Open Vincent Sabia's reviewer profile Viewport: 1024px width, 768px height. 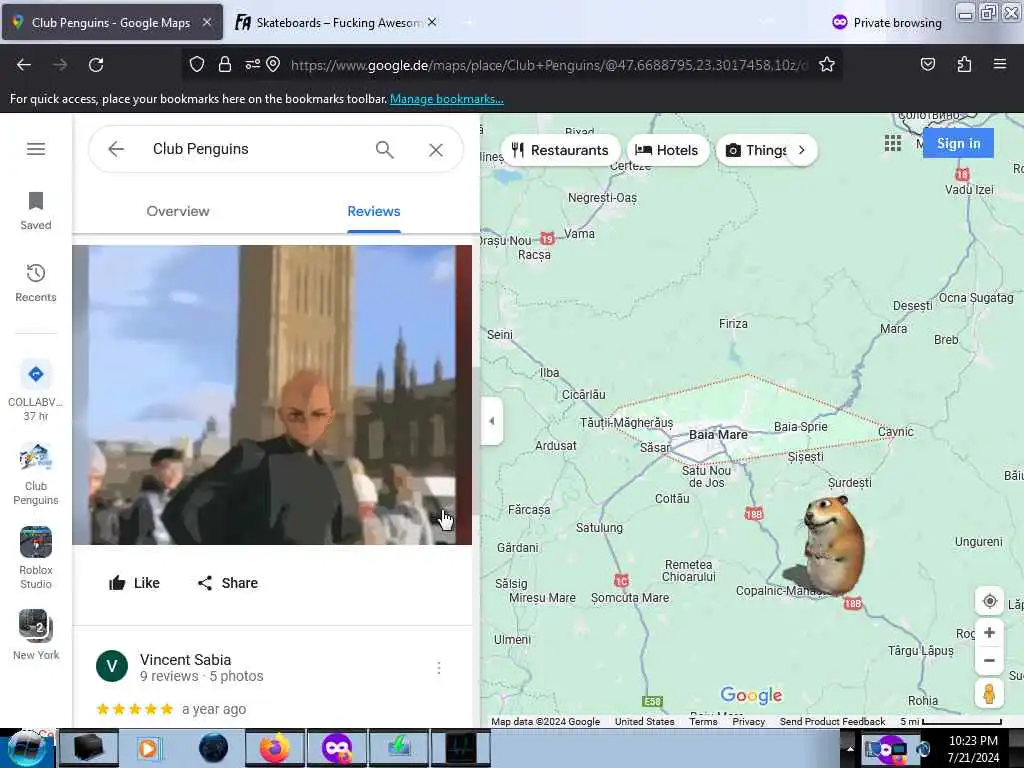click(185, 660)
